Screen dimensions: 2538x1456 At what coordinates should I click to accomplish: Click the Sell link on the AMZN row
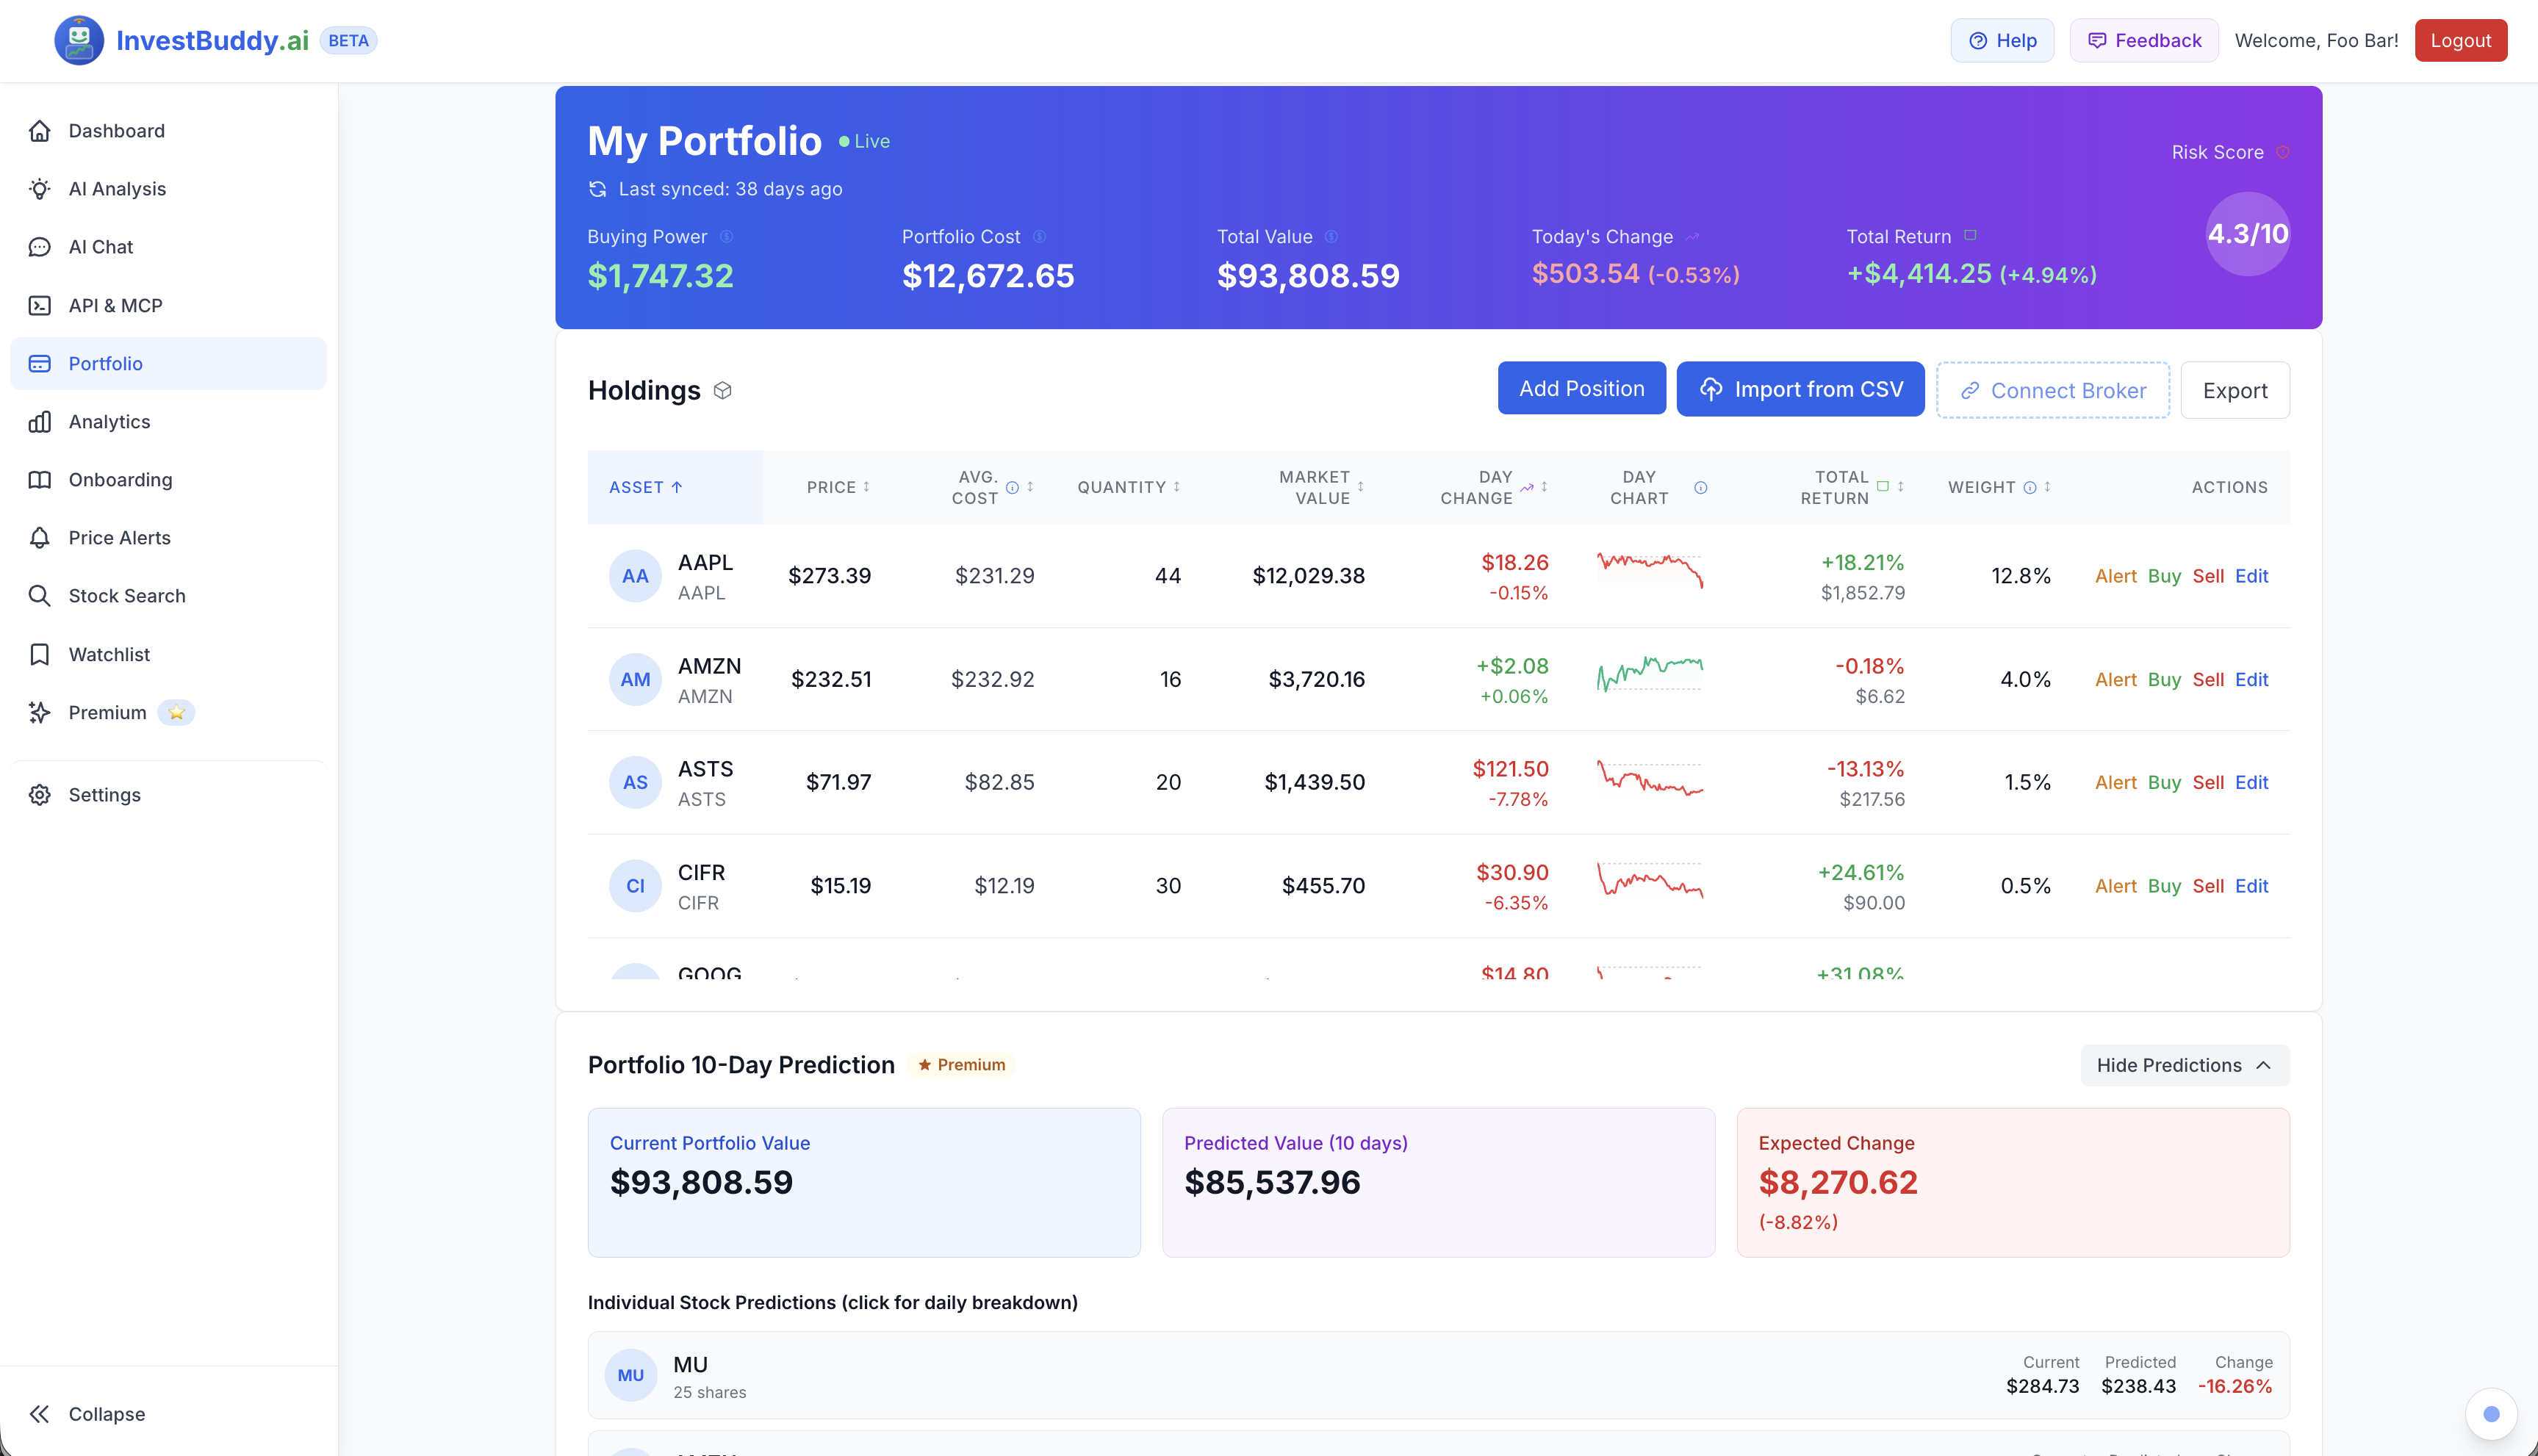coord(2209,679)
